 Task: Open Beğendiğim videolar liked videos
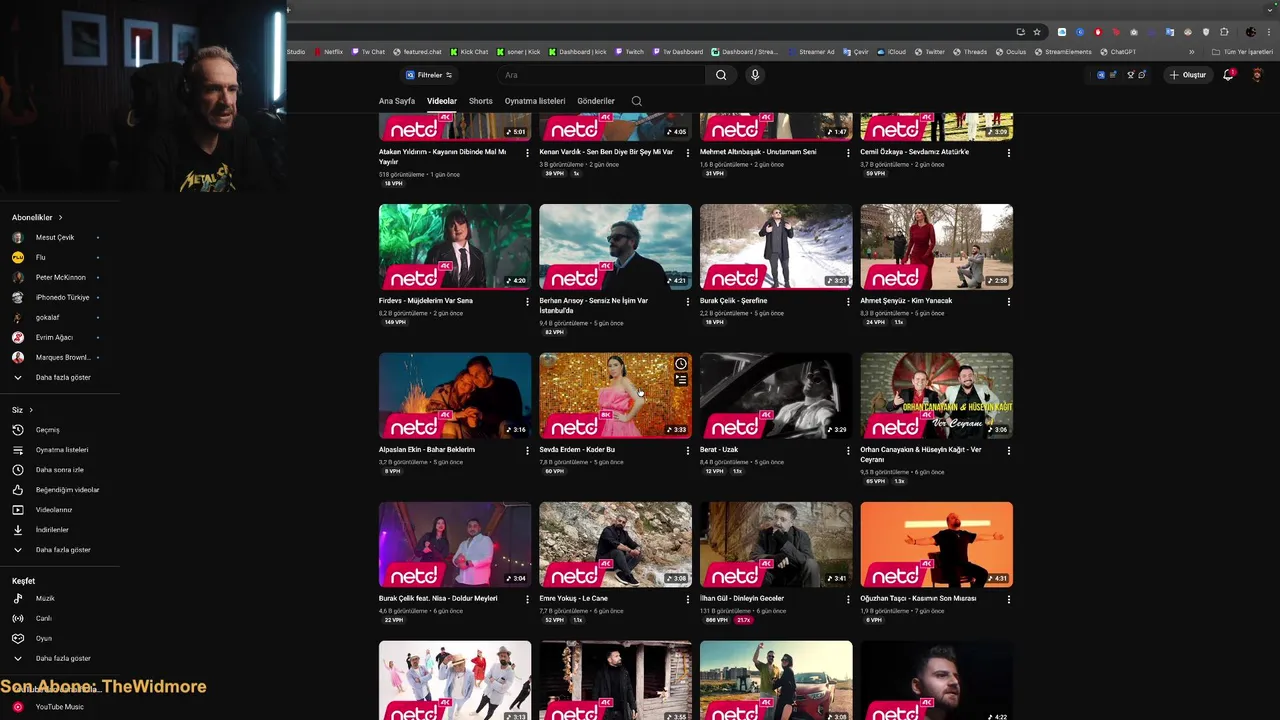point(67,490)
